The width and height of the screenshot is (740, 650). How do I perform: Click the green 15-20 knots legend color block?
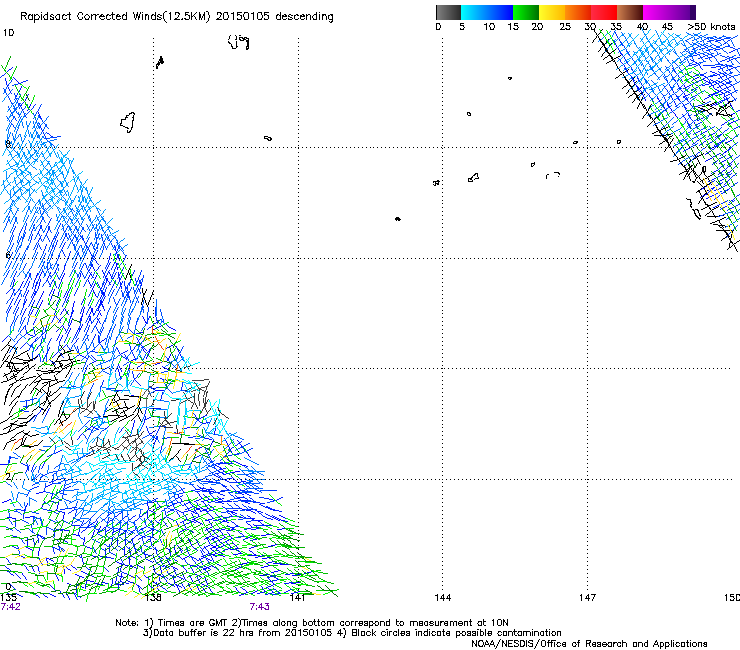click(526, 12)
